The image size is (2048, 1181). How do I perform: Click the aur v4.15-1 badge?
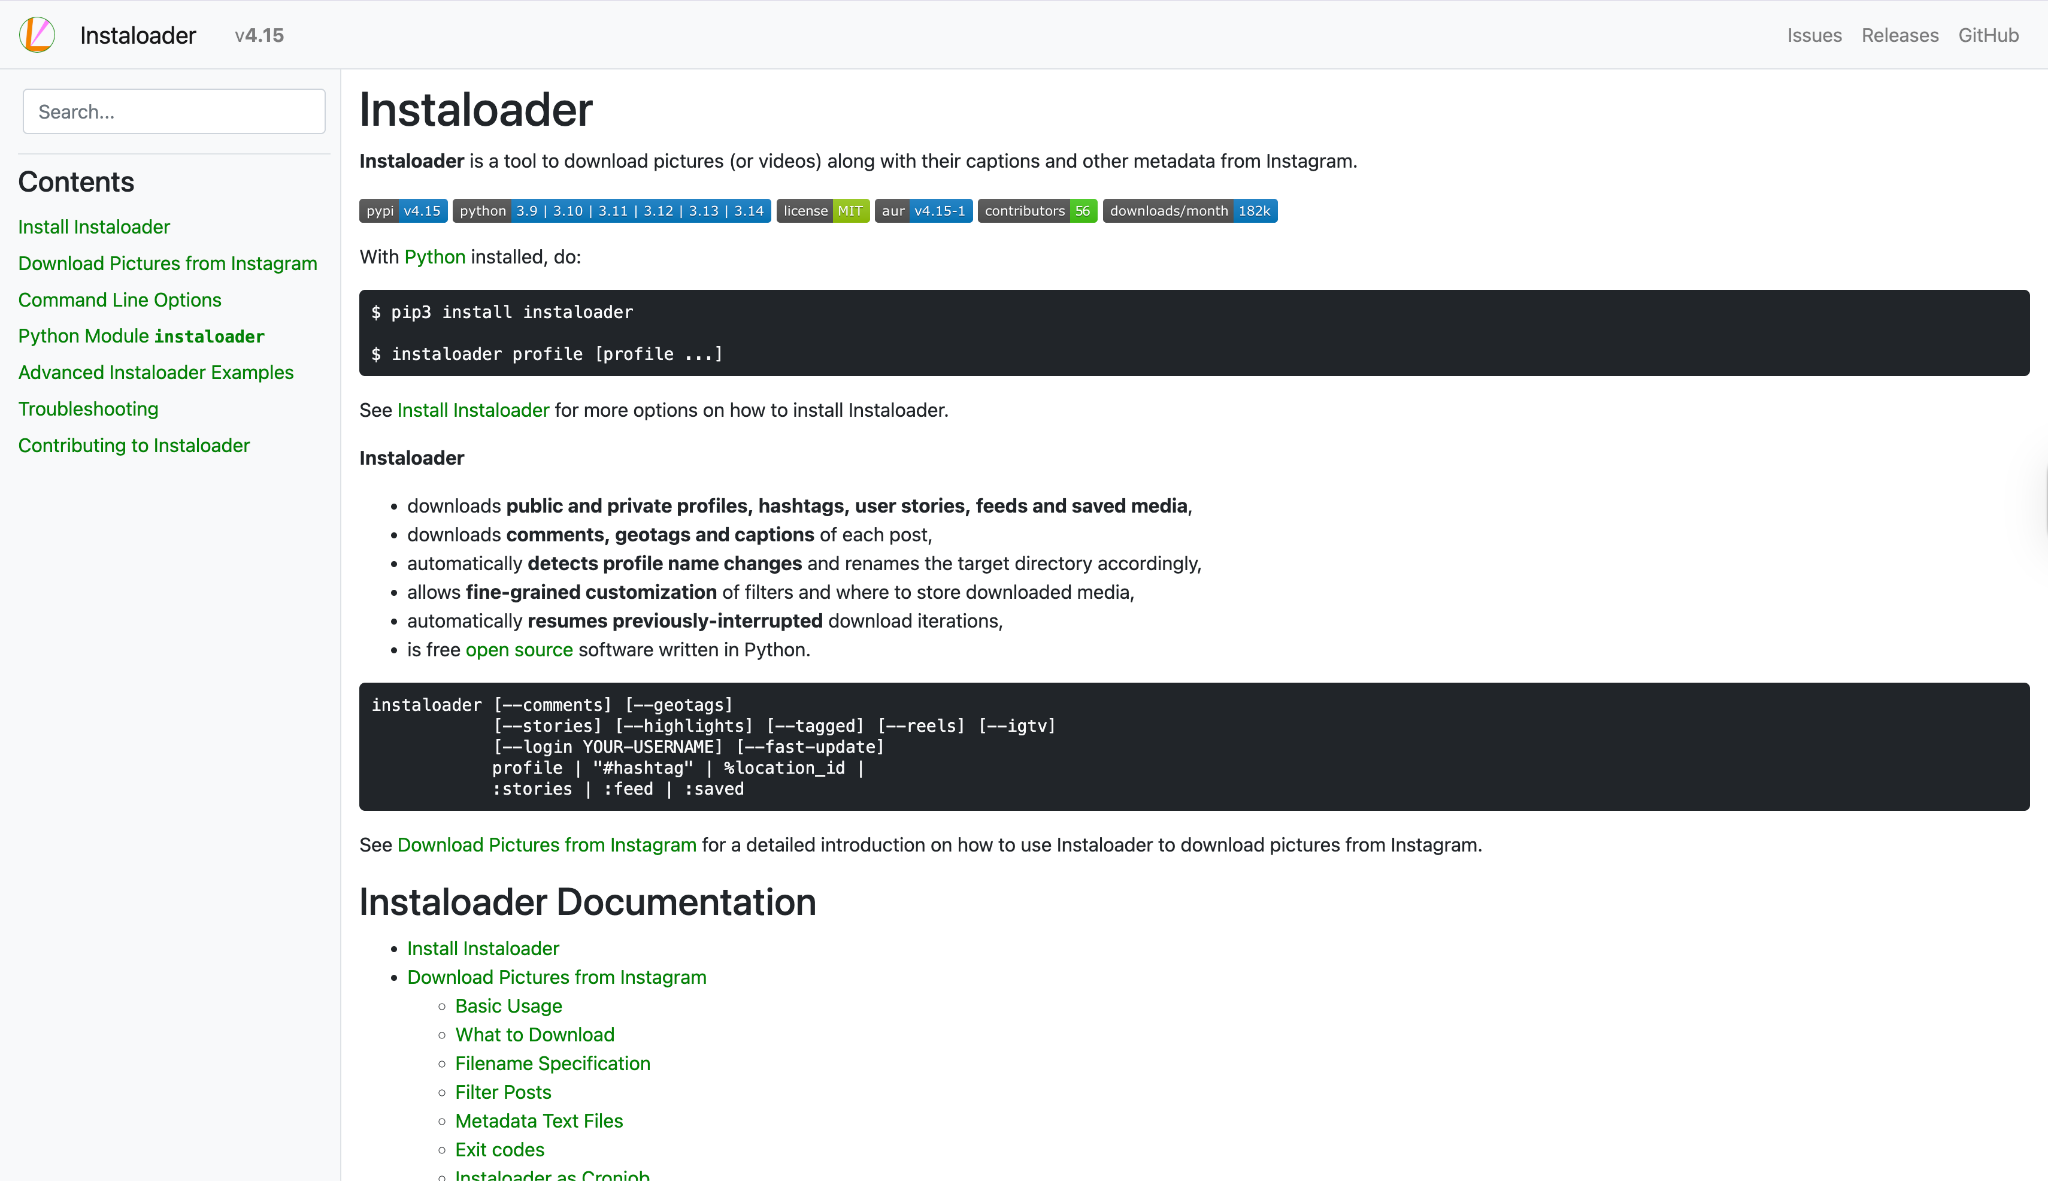point(923,211)
